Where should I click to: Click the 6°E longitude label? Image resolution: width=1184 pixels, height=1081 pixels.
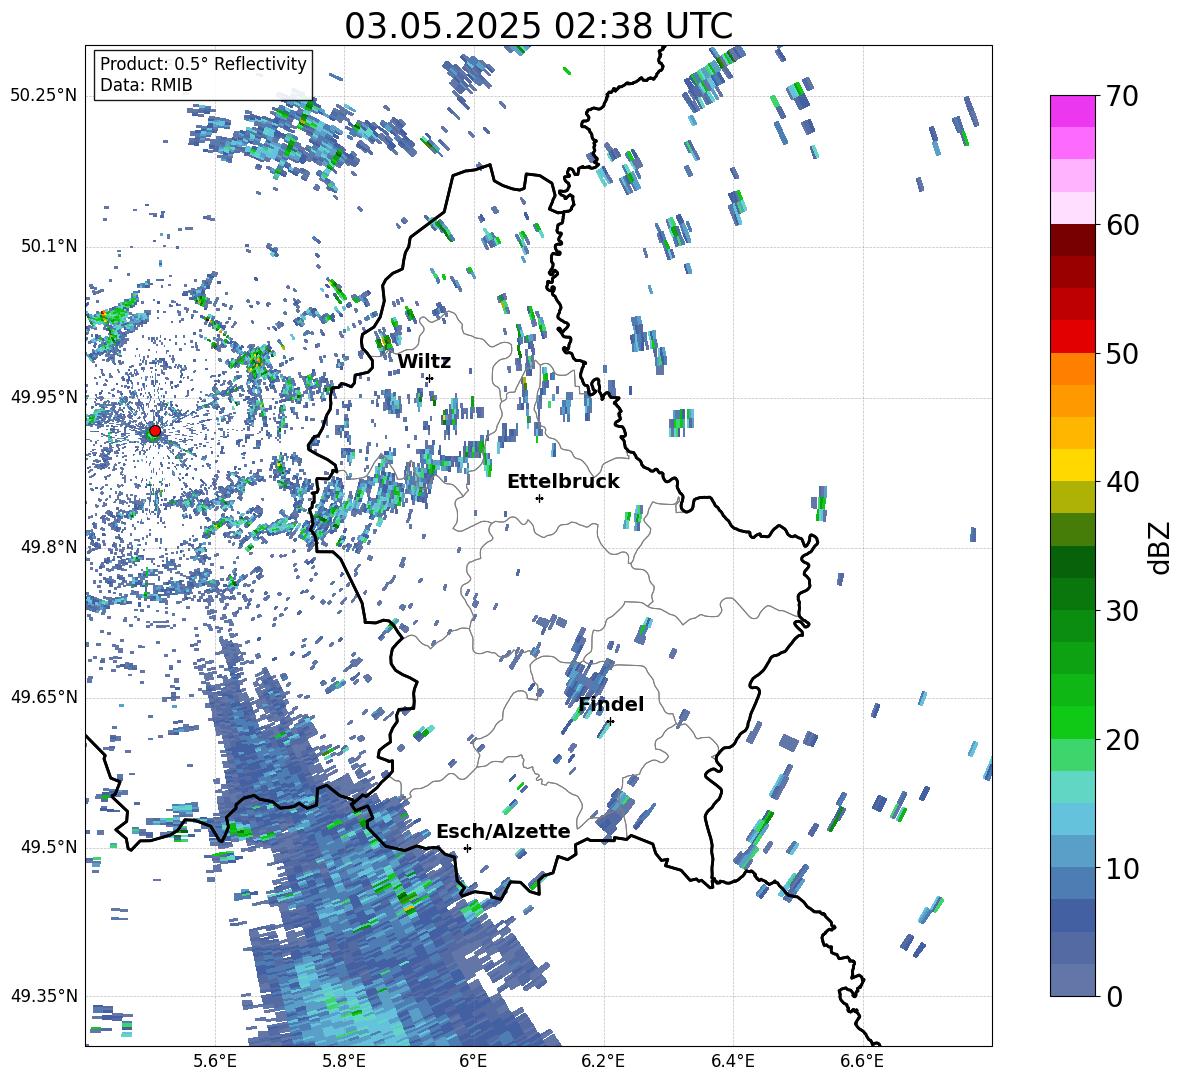point(473,1061)
